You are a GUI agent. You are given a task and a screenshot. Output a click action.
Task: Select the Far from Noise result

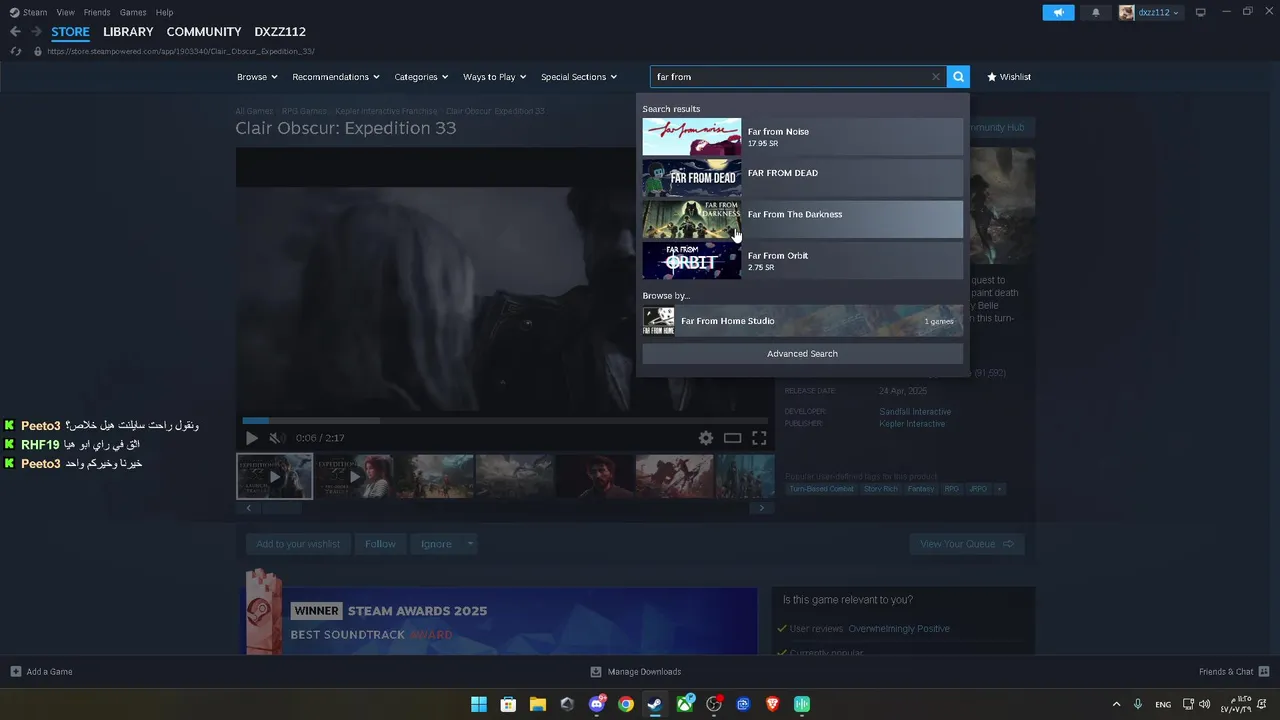pos(802,137)
